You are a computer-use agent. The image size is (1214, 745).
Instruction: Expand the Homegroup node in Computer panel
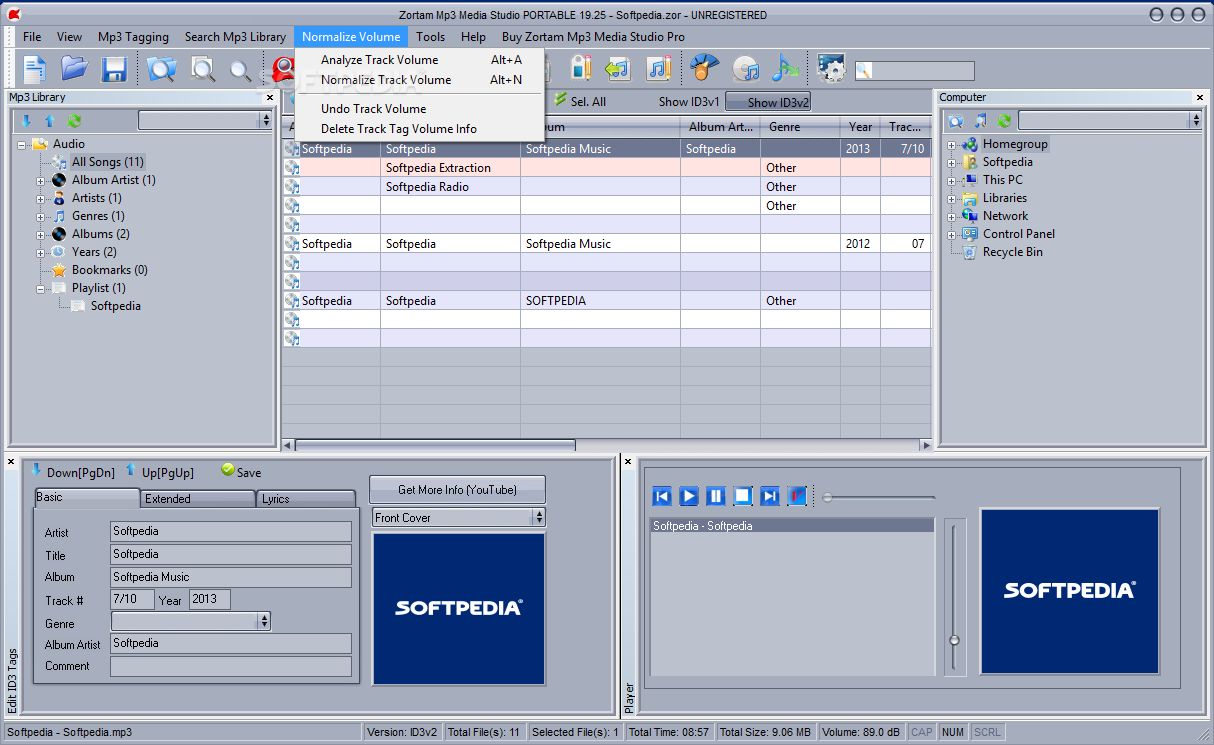click(952, 144)
